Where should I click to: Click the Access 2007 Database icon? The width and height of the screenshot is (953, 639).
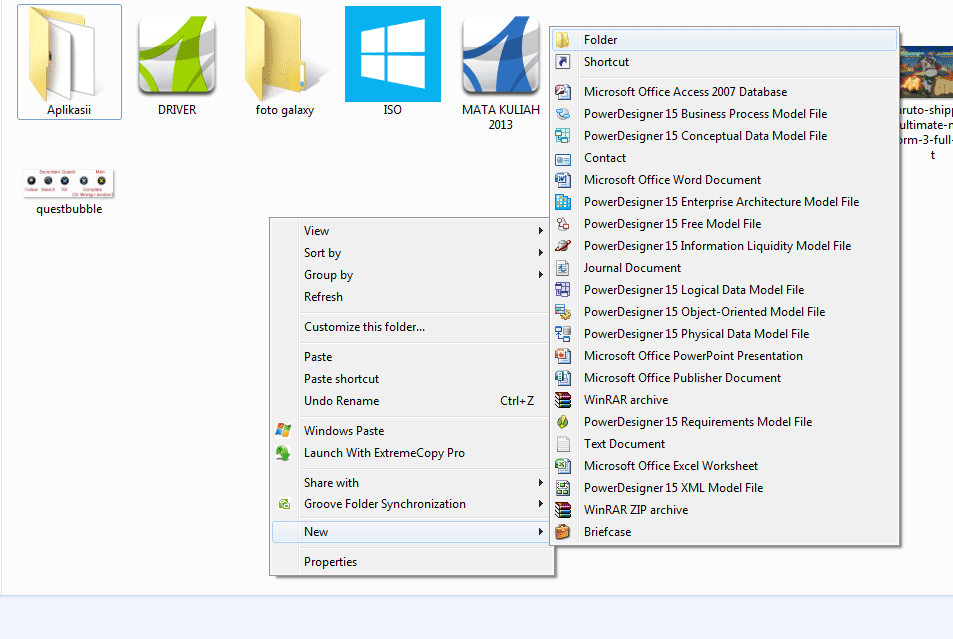click(563, 92)
